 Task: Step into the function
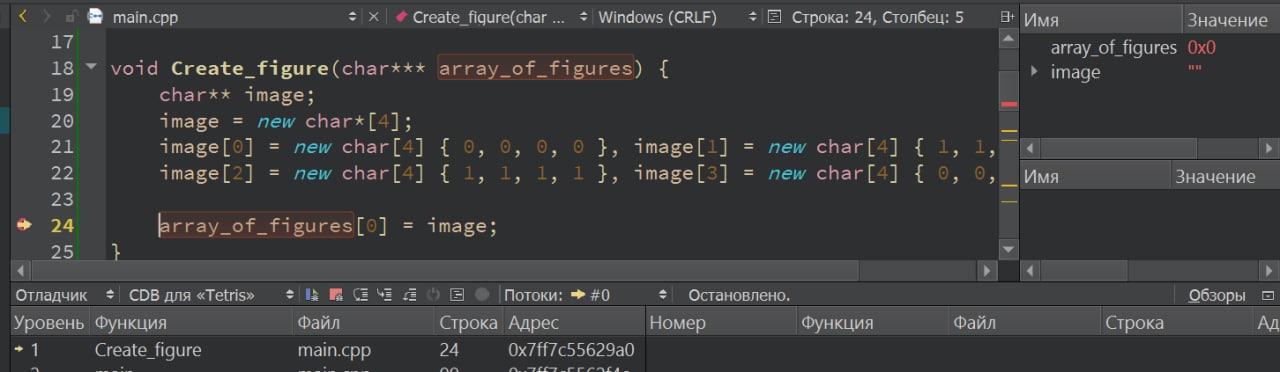pos(385,295)
